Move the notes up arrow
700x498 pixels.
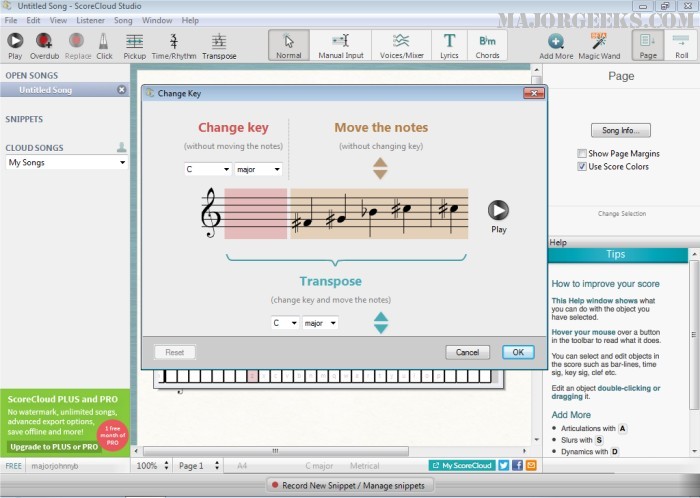click(x=380, y=162)
